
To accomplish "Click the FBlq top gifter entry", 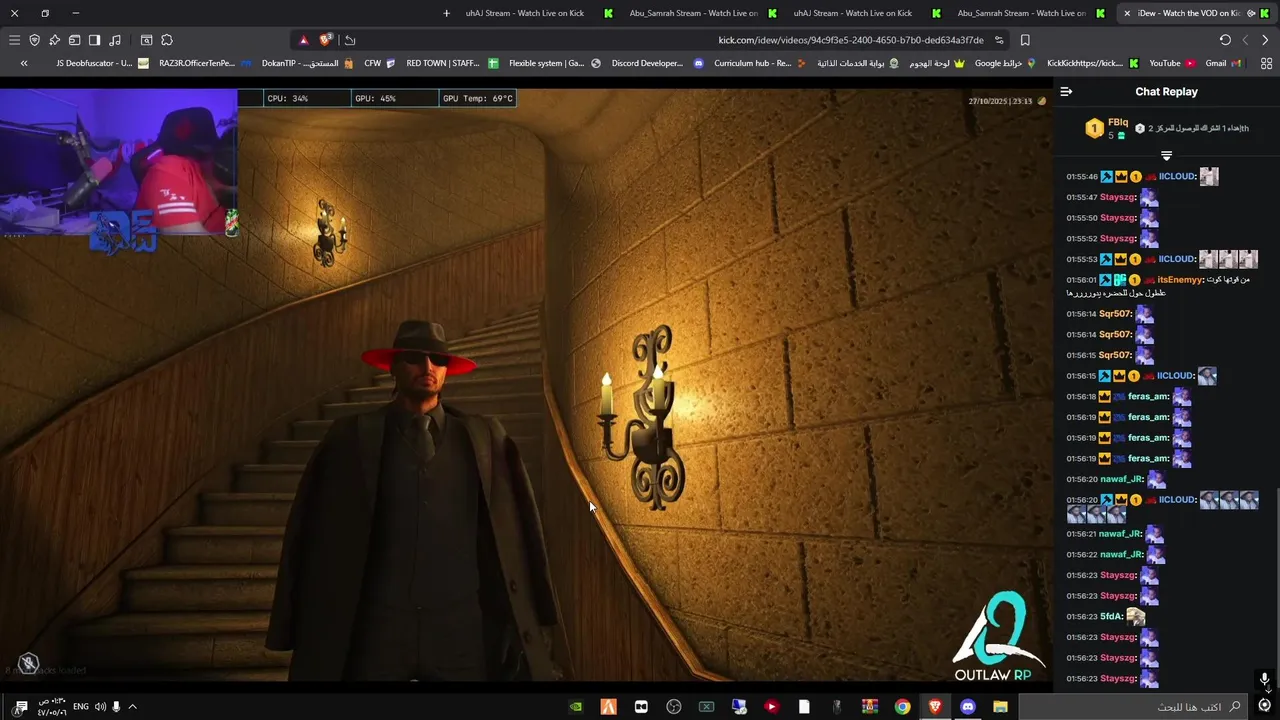I will pos(1107,128).
